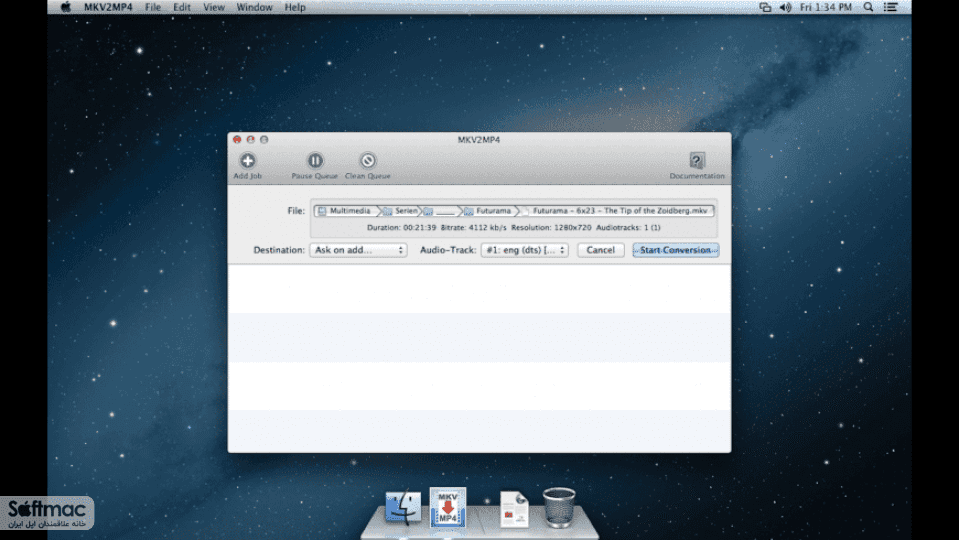Close the MKV2MP4 window with red button
The width and height of the screenshot is (959, 540).
(x=237, y=140)
